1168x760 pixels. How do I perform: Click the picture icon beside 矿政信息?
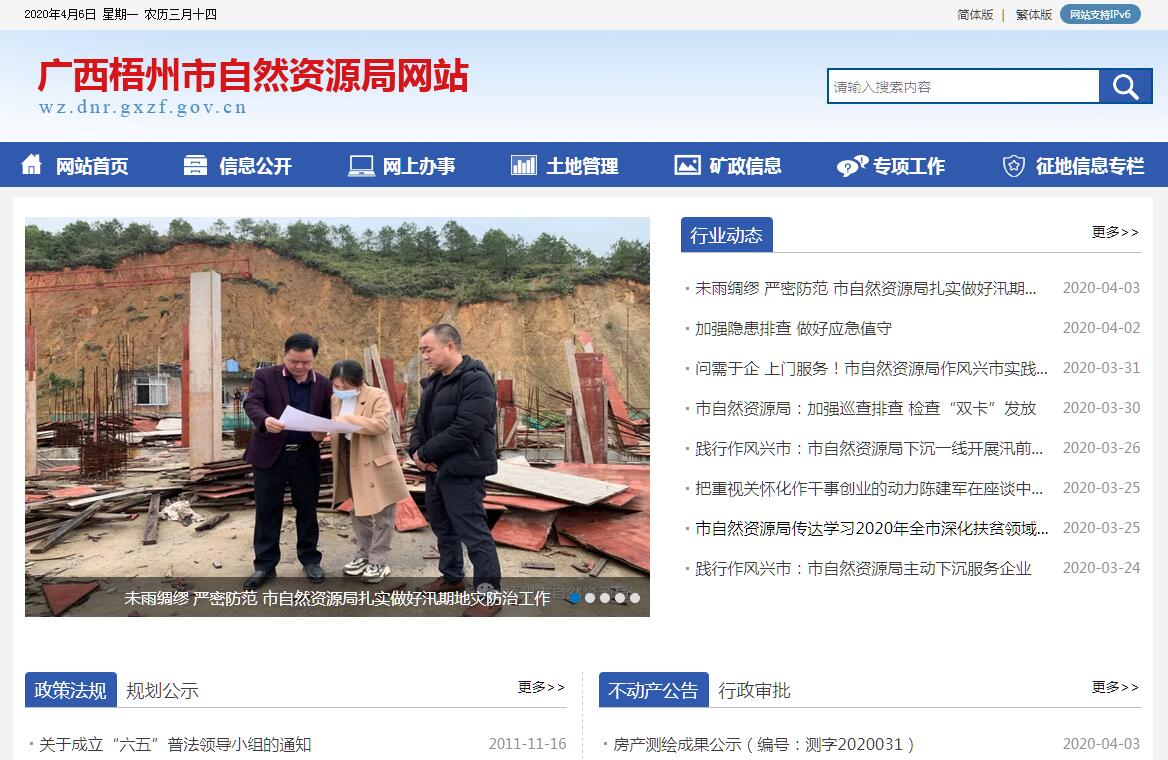[687, 165]
